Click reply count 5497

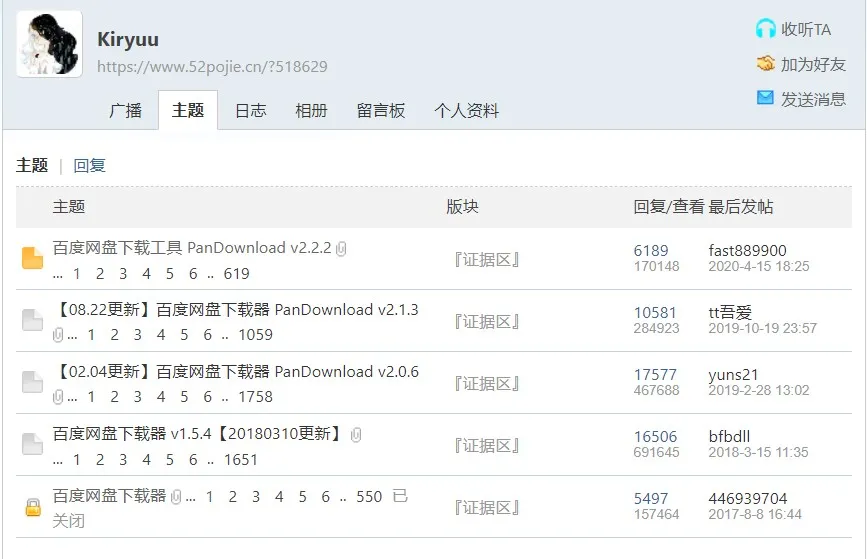click(x=651, y=498)
